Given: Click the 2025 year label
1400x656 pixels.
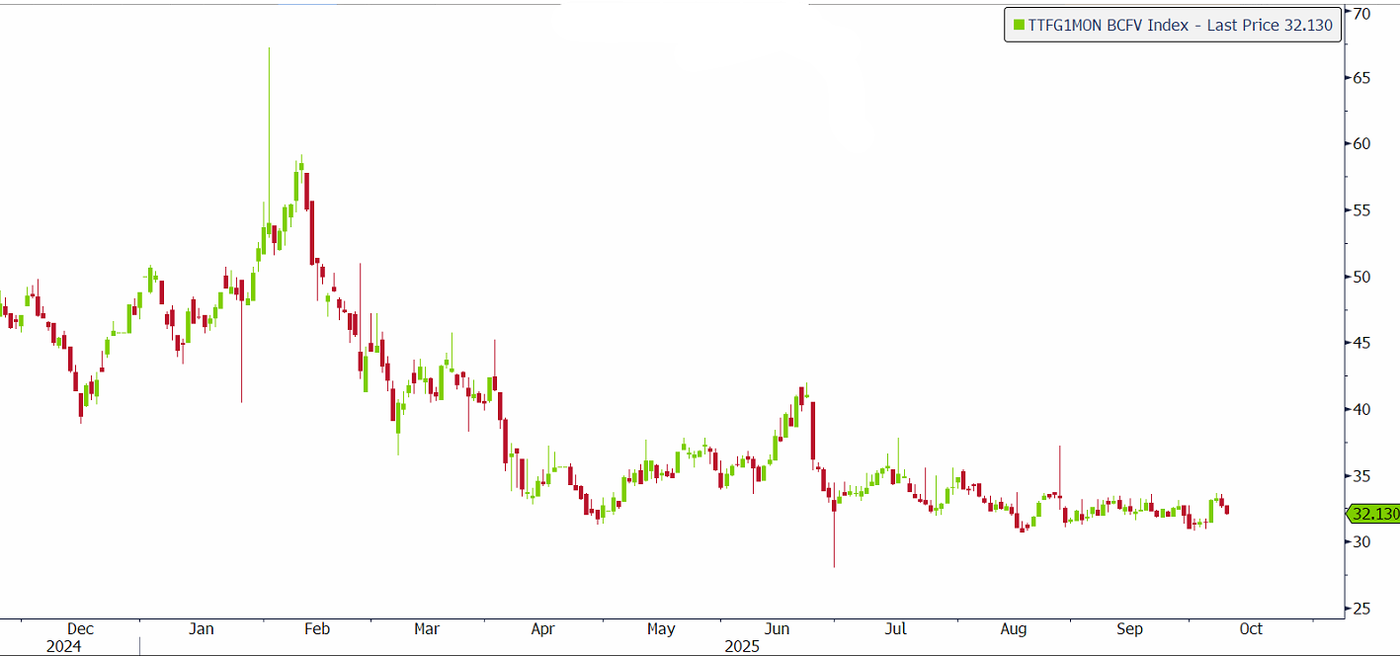Looking at the screenshot, I should [743, 647].
